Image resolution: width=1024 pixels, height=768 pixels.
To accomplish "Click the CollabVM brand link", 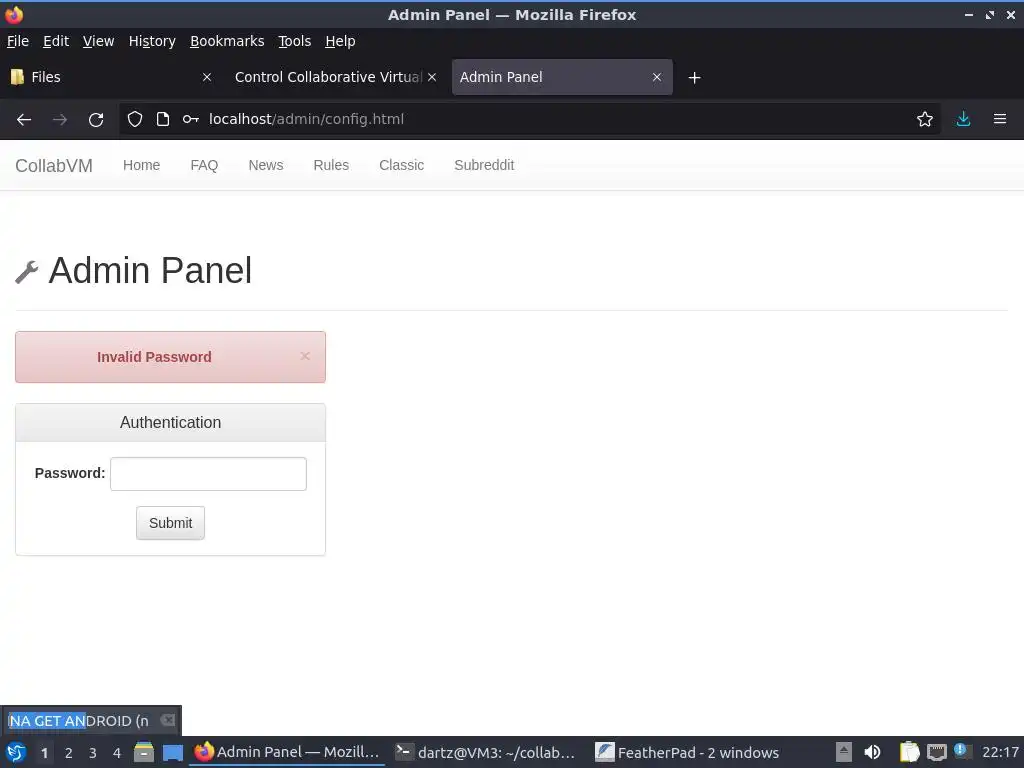I will pyautogui.click(x=54, y=166).
